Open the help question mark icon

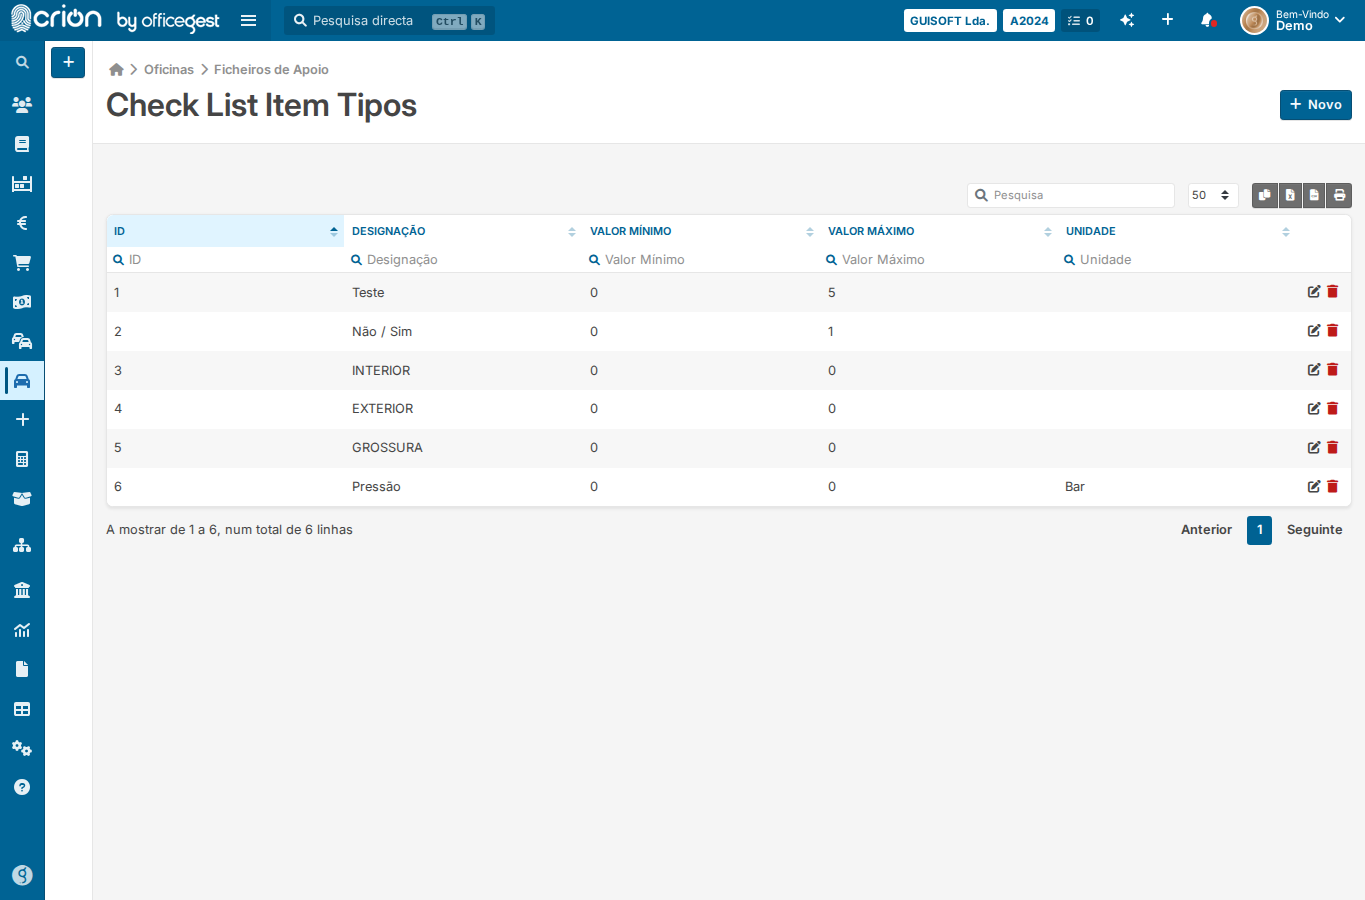[22, 787]
